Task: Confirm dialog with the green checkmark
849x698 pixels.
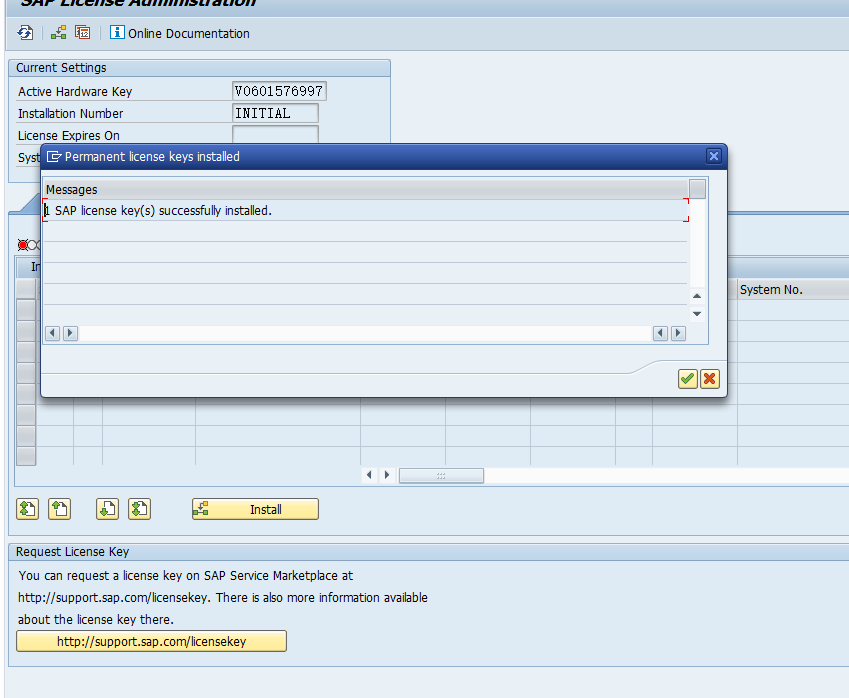Action: pos(687,379)
